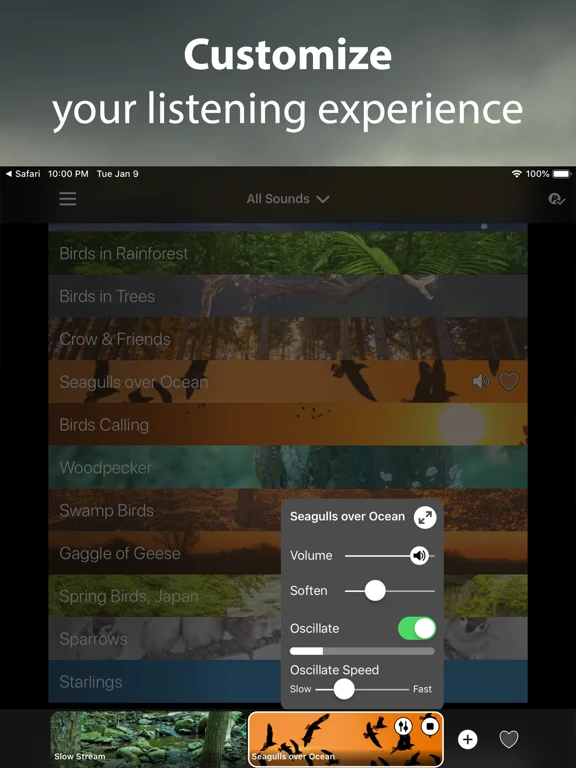Tap the checkmark icon in top-right header
The height and width of the screenshot is (768, 576).
[556, 199]
